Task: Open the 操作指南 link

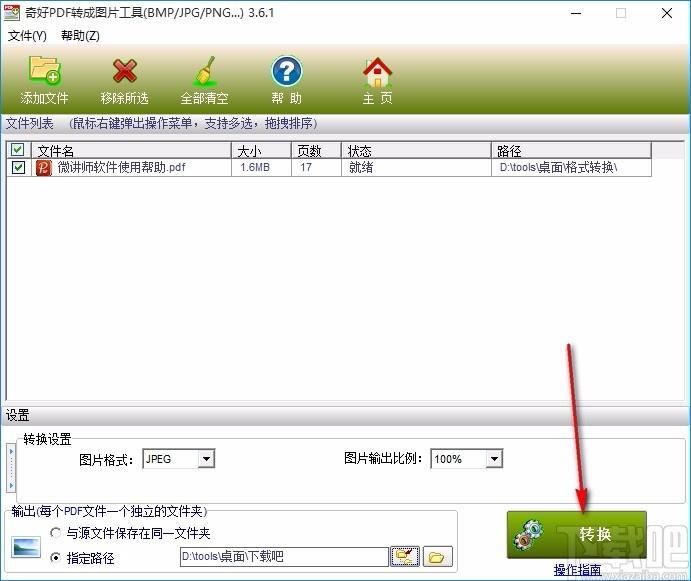Action: 577,570
